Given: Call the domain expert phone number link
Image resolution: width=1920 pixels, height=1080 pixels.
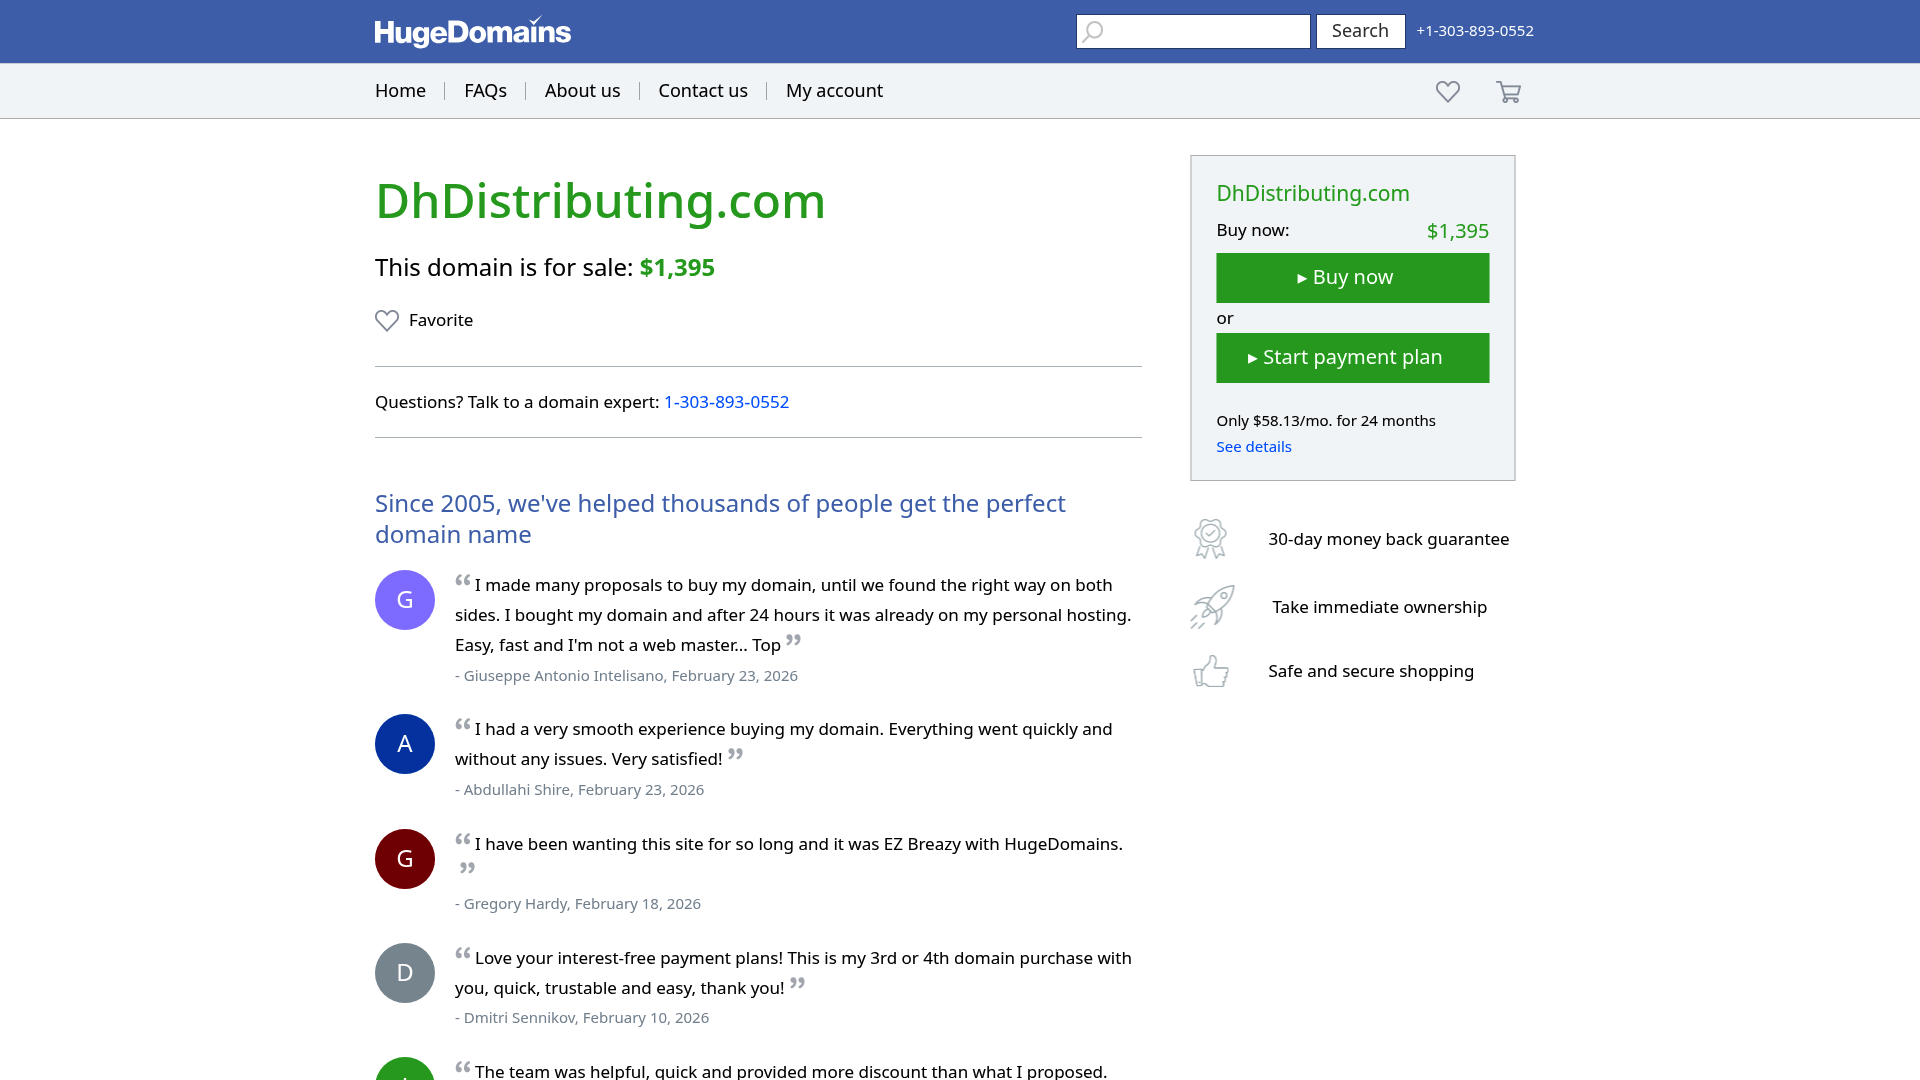Looking at the screenshot, I should tap(726, 402).
